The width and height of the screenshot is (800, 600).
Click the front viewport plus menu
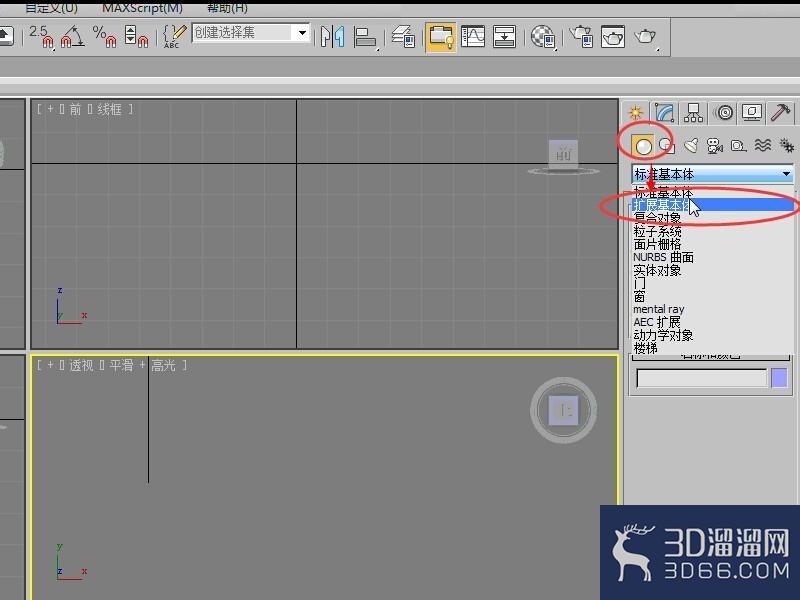click(x=50, y=109)
